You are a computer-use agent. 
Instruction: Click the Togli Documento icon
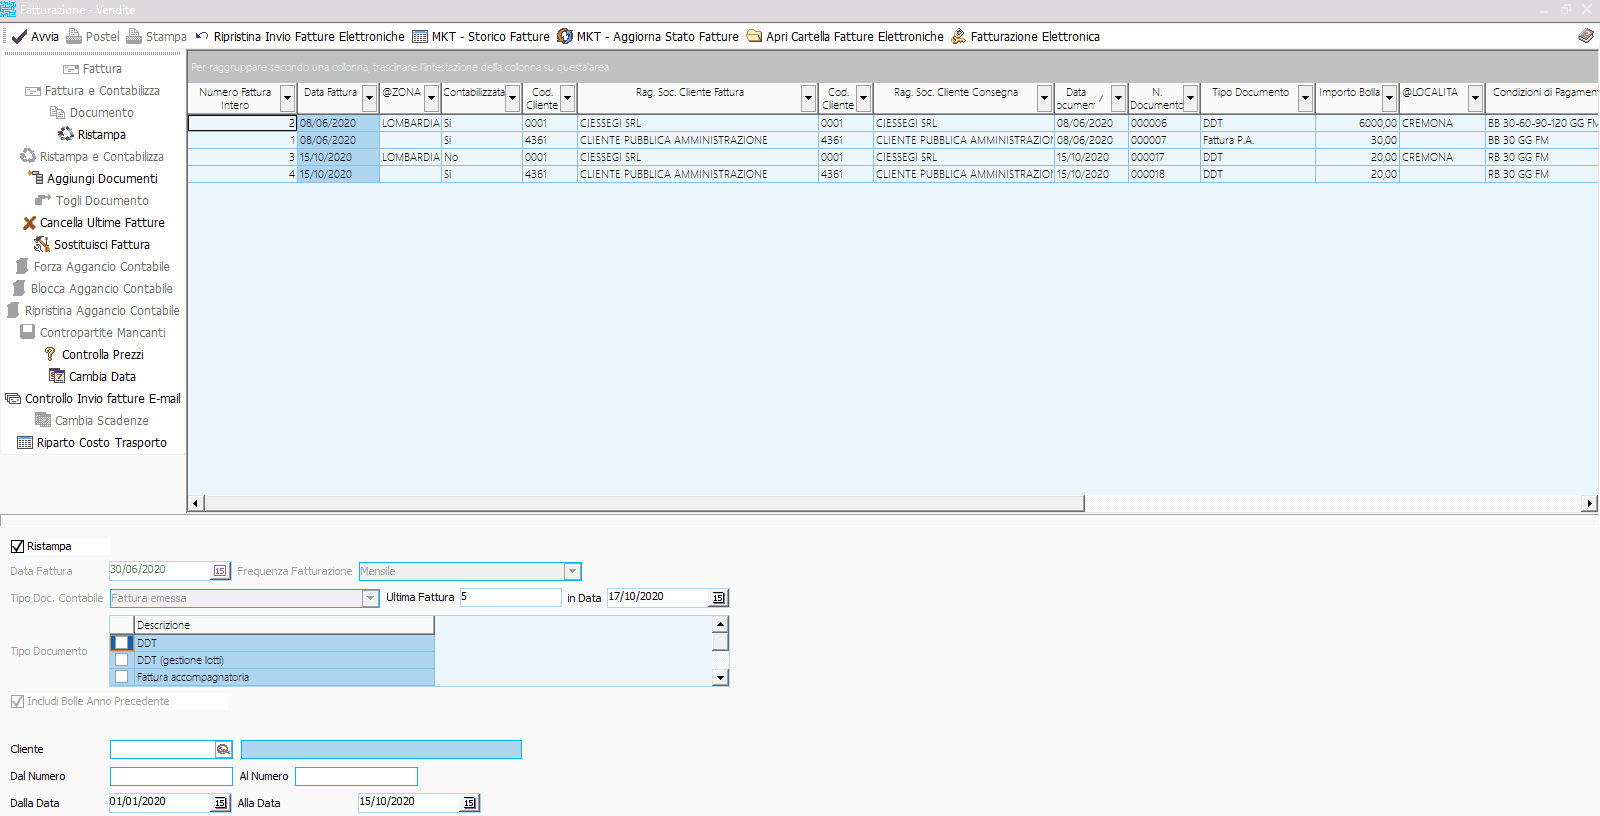pos(43,200)
